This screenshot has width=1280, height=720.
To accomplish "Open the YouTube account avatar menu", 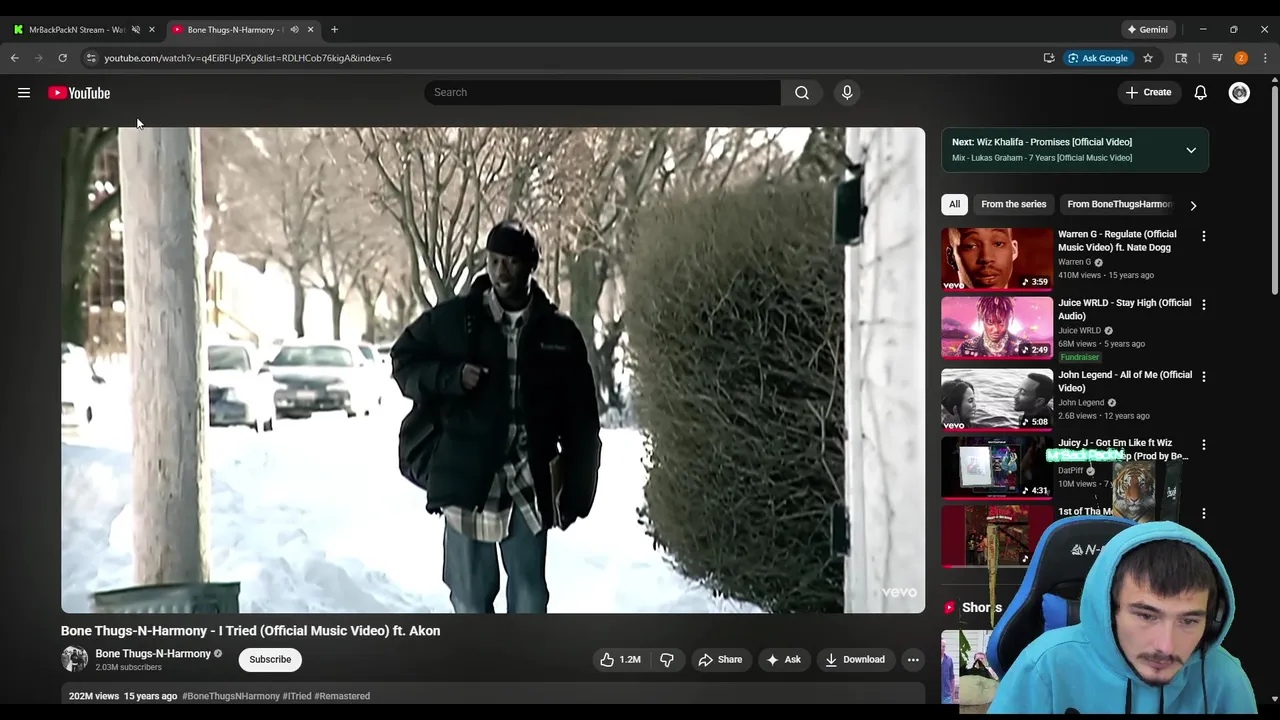I will point(1239,93).
